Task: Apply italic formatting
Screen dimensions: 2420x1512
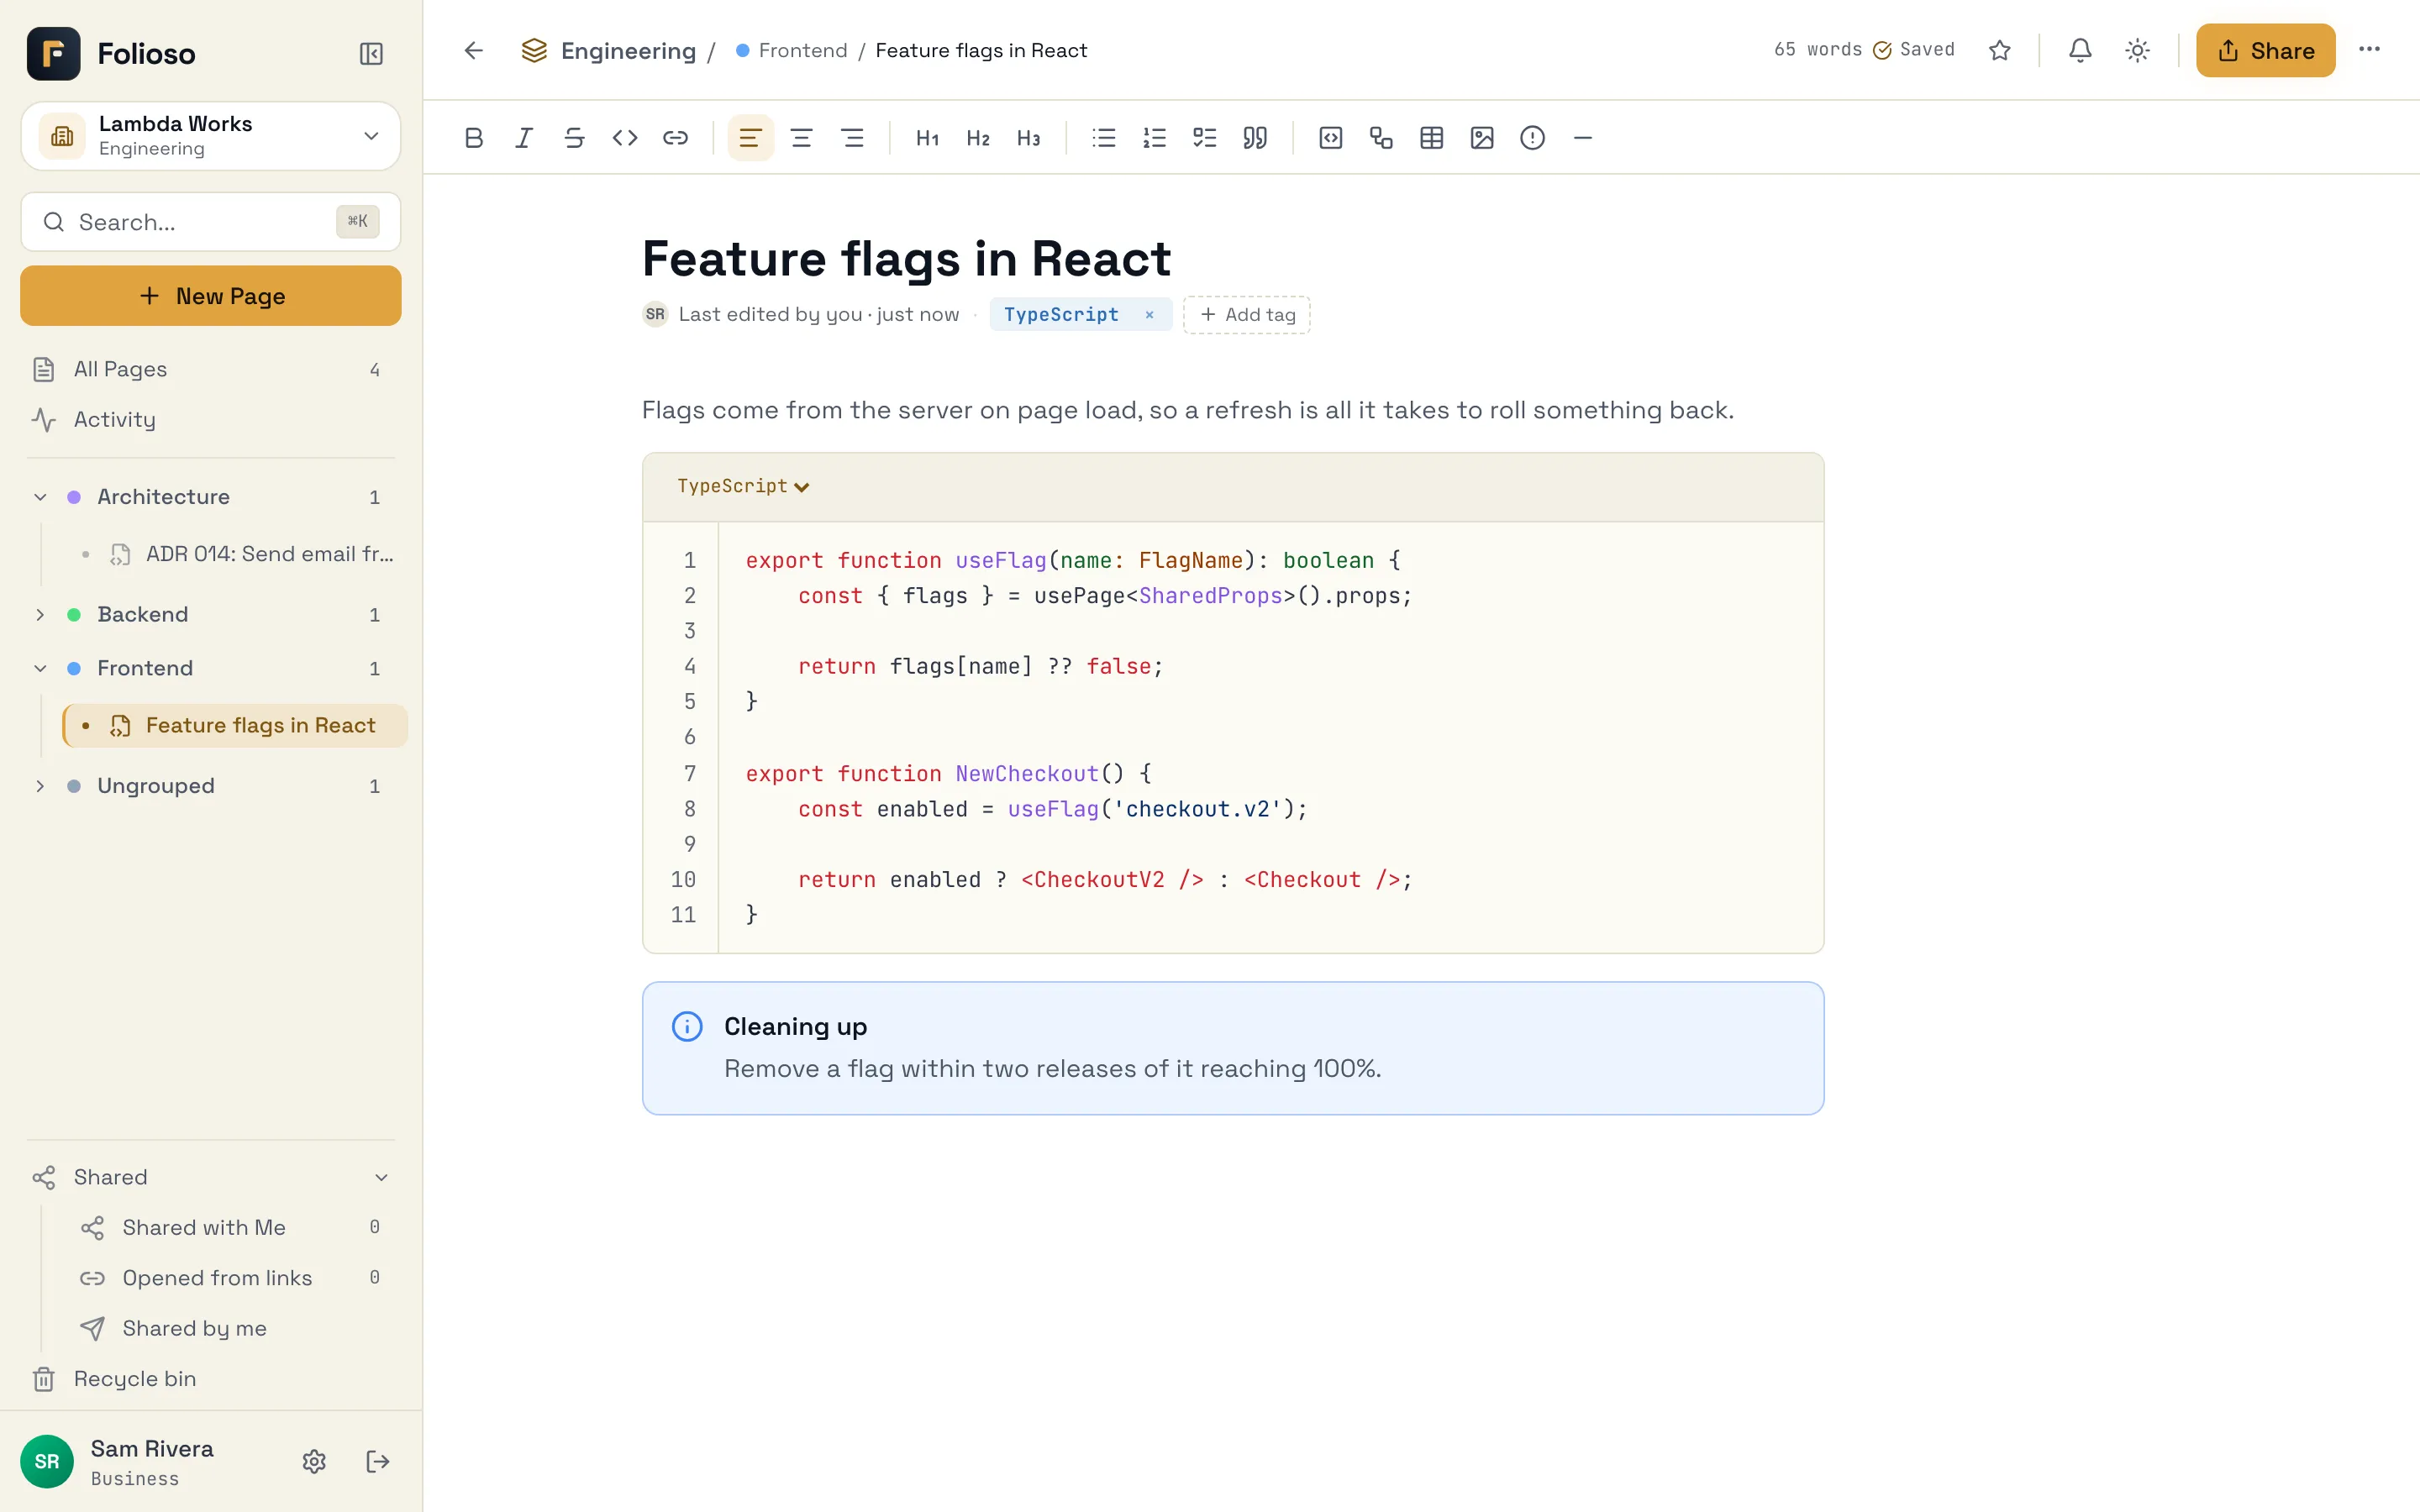Action: [524, 138]
